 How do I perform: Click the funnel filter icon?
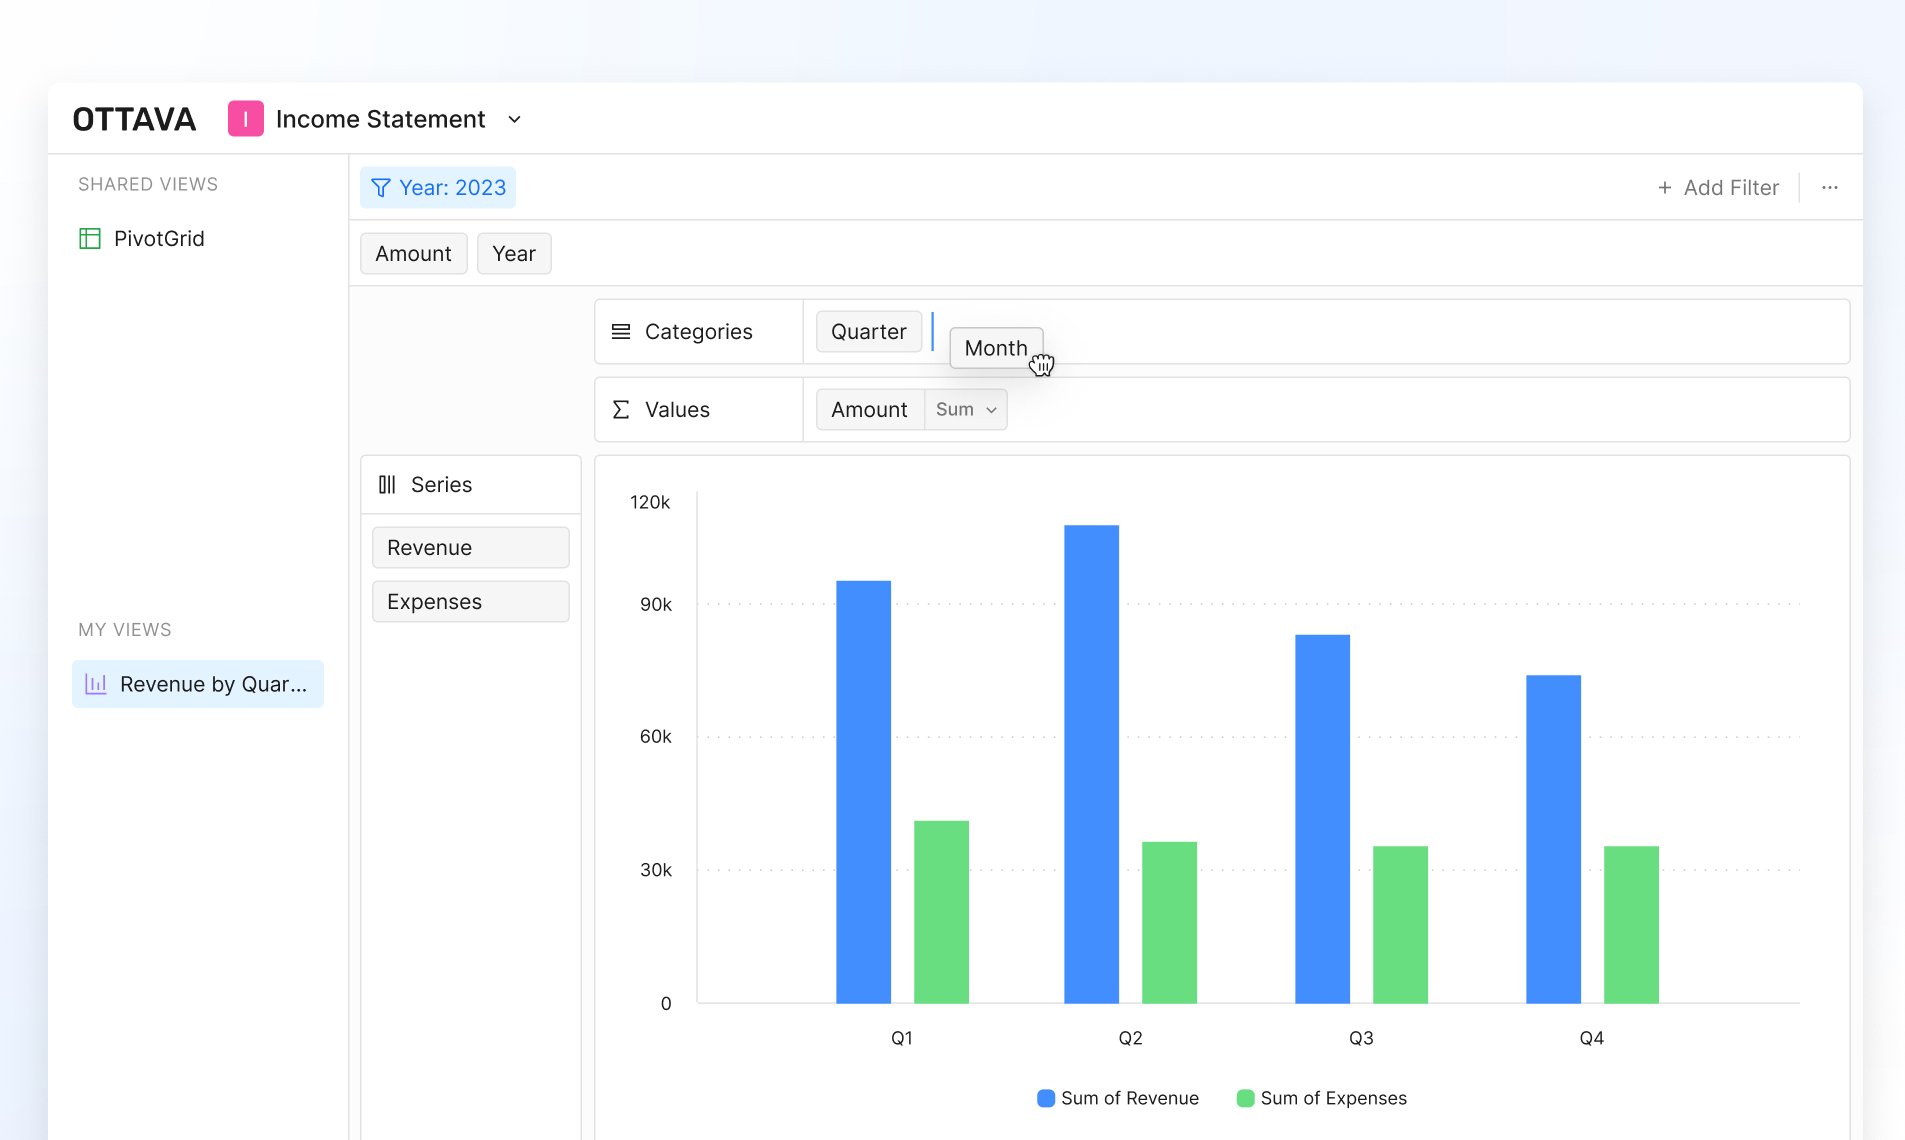point(381,188)
